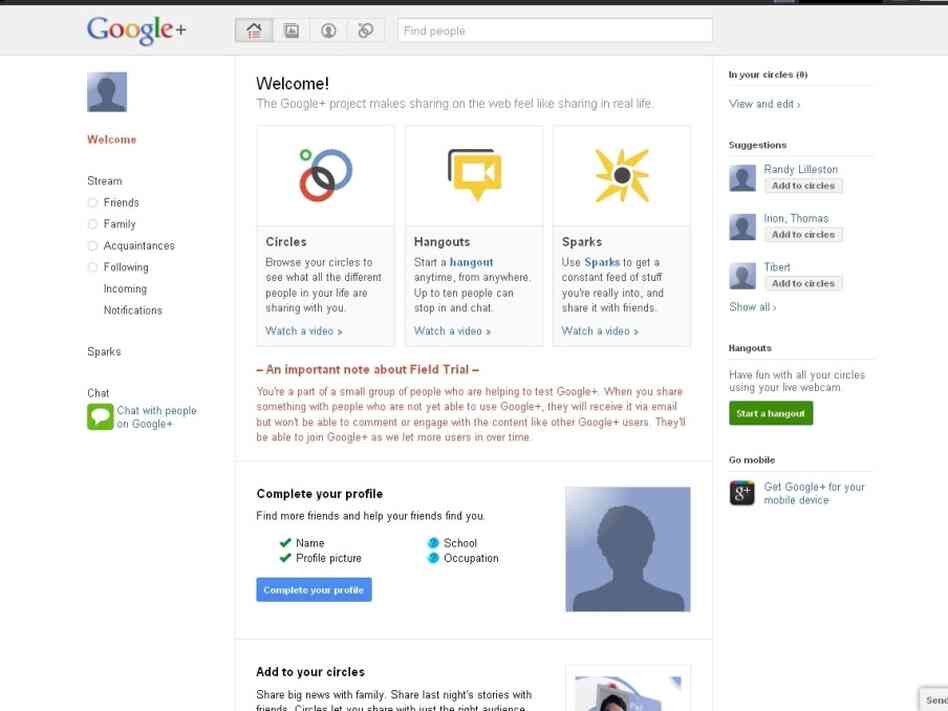Click the Profile picture checkmark icon

[x=285, y=558]
